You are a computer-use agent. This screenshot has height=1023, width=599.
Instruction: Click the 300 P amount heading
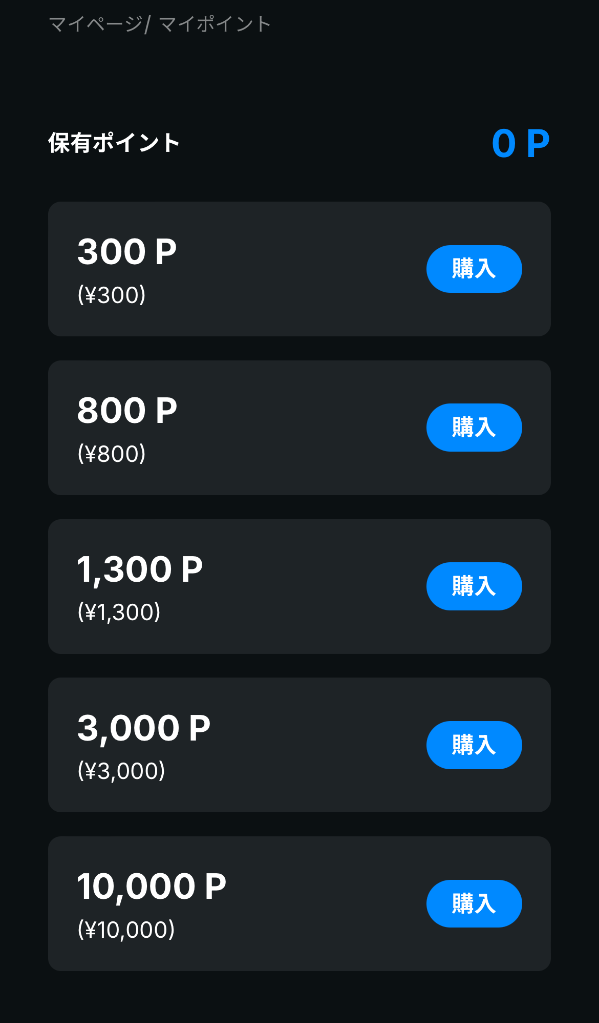click(x=127, y=252)
